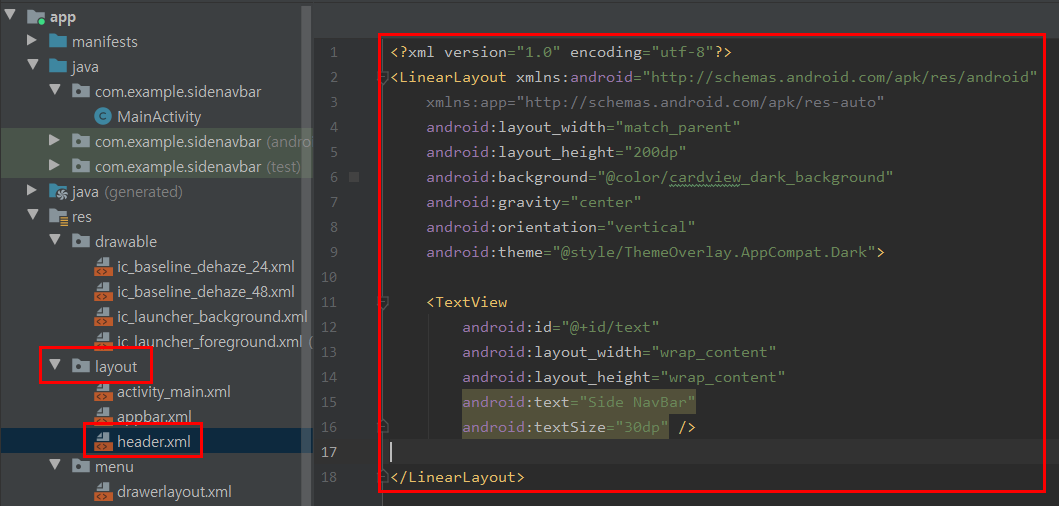The image size is (1059, 506).
Task: Open MainActivity in the project tree
Action: tap(159, 117)
